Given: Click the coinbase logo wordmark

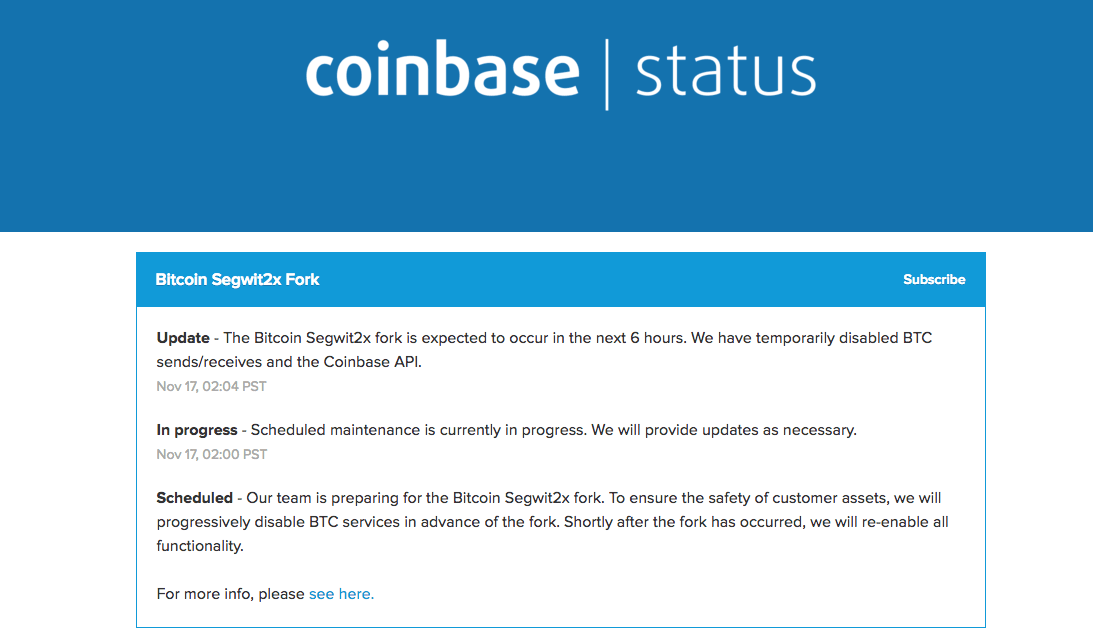Looking at the screenshot, I should click(442, 72).
